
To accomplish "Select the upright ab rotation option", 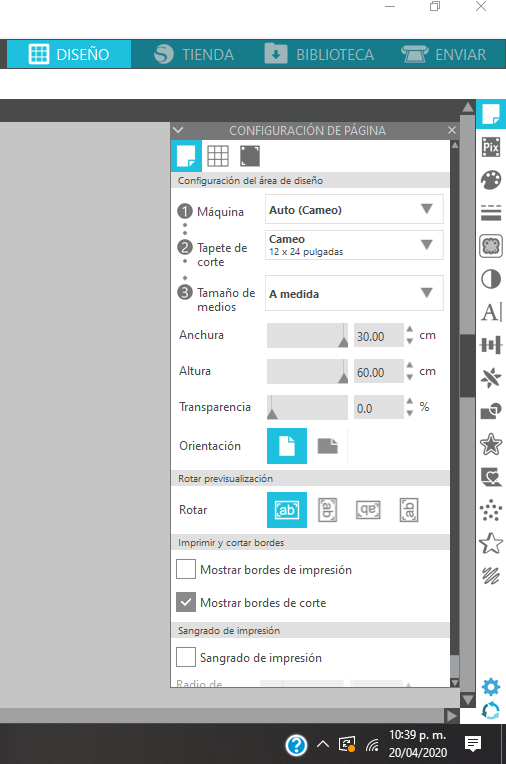I will coord(287,510).
